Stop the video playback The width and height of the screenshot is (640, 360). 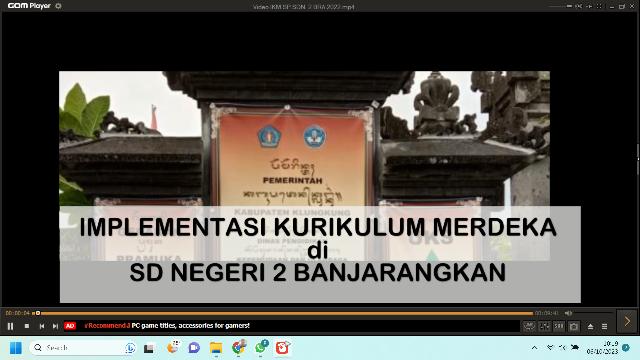click(x=27, y=326)
